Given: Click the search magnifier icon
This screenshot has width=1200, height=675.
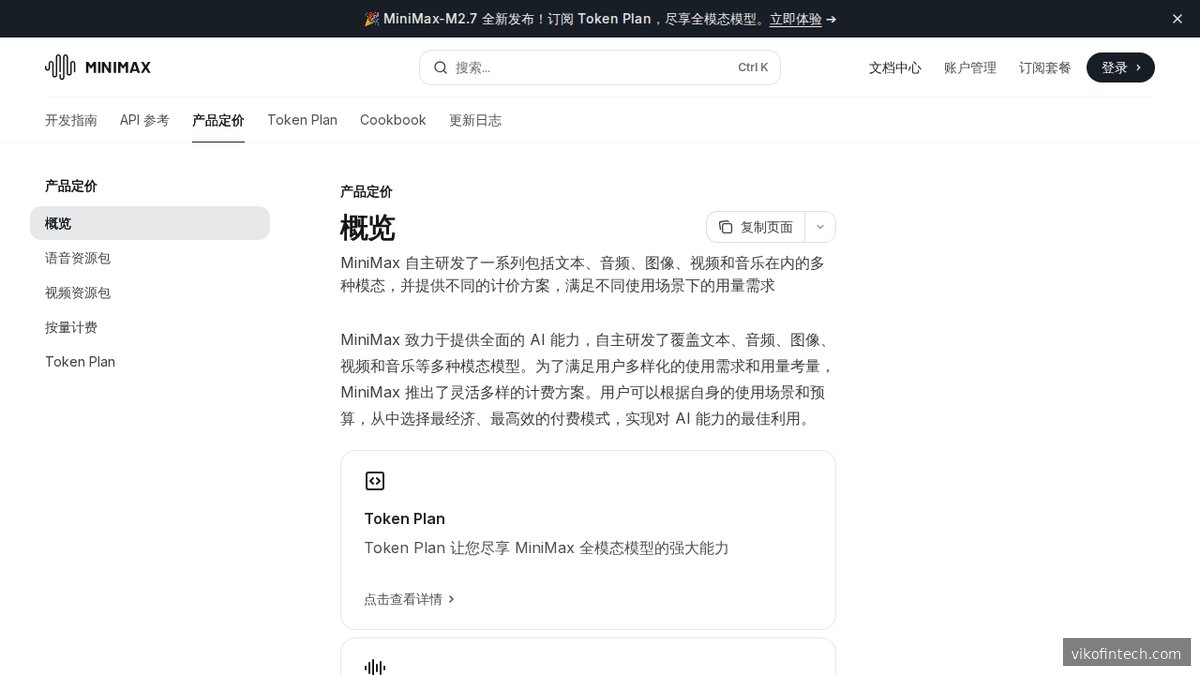Looking at the screenshot, I should pyautogui.click(x=440, y=67).
